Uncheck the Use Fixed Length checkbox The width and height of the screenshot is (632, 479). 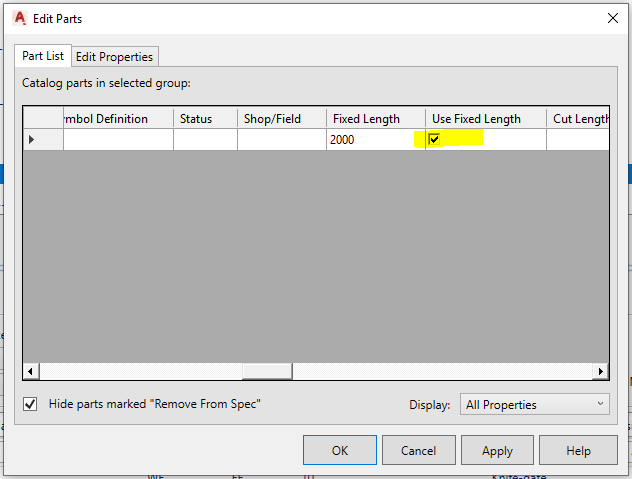tap(434, 140)
